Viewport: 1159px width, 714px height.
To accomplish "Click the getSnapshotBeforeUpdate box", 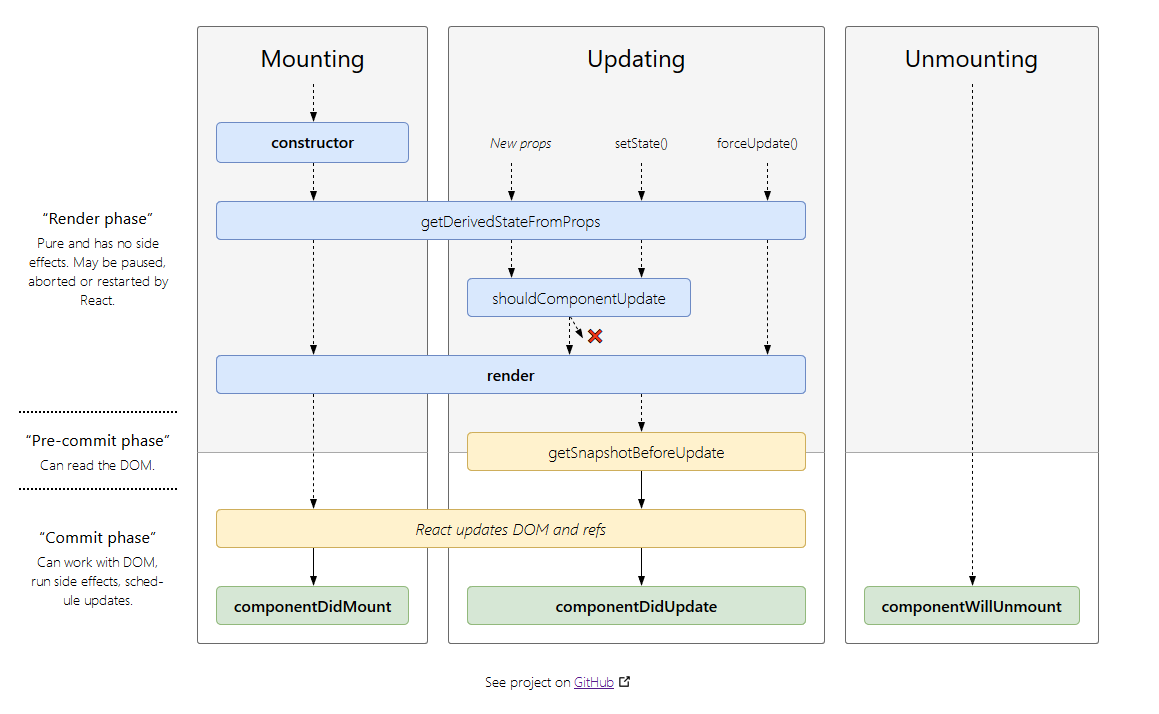I will tap(636, 452).
